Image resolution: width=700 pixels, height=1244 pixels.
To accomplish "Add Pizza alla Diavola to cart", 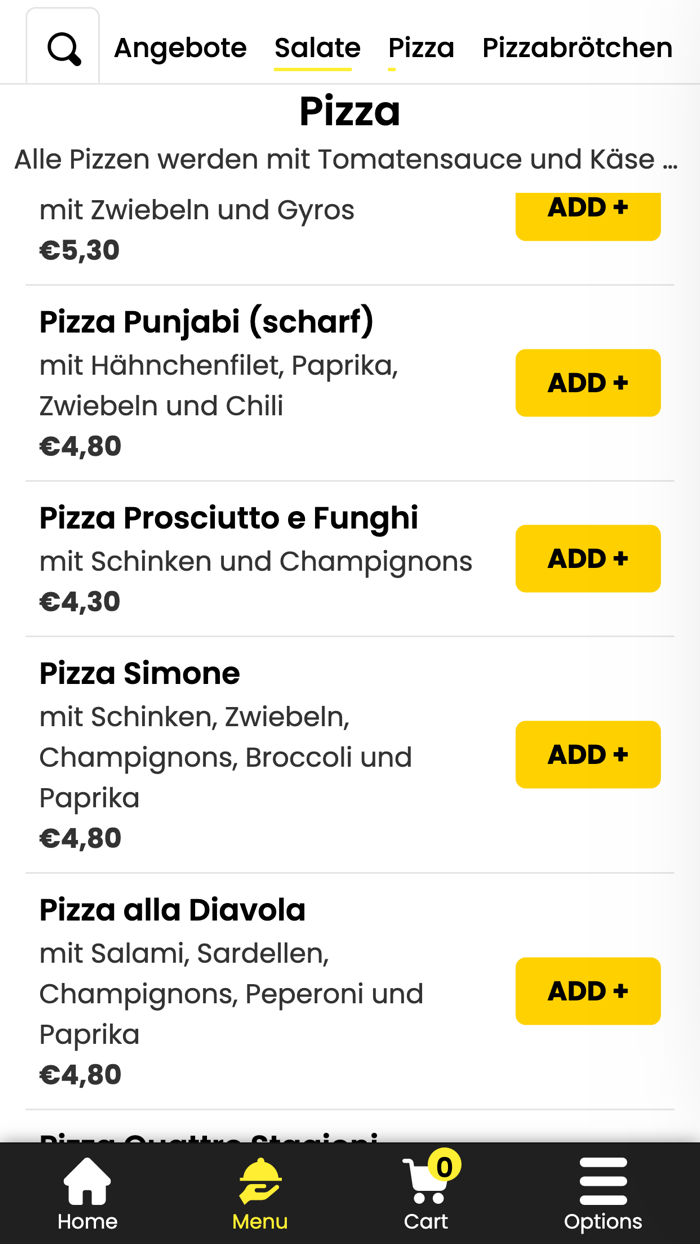I will pos(587,991).
